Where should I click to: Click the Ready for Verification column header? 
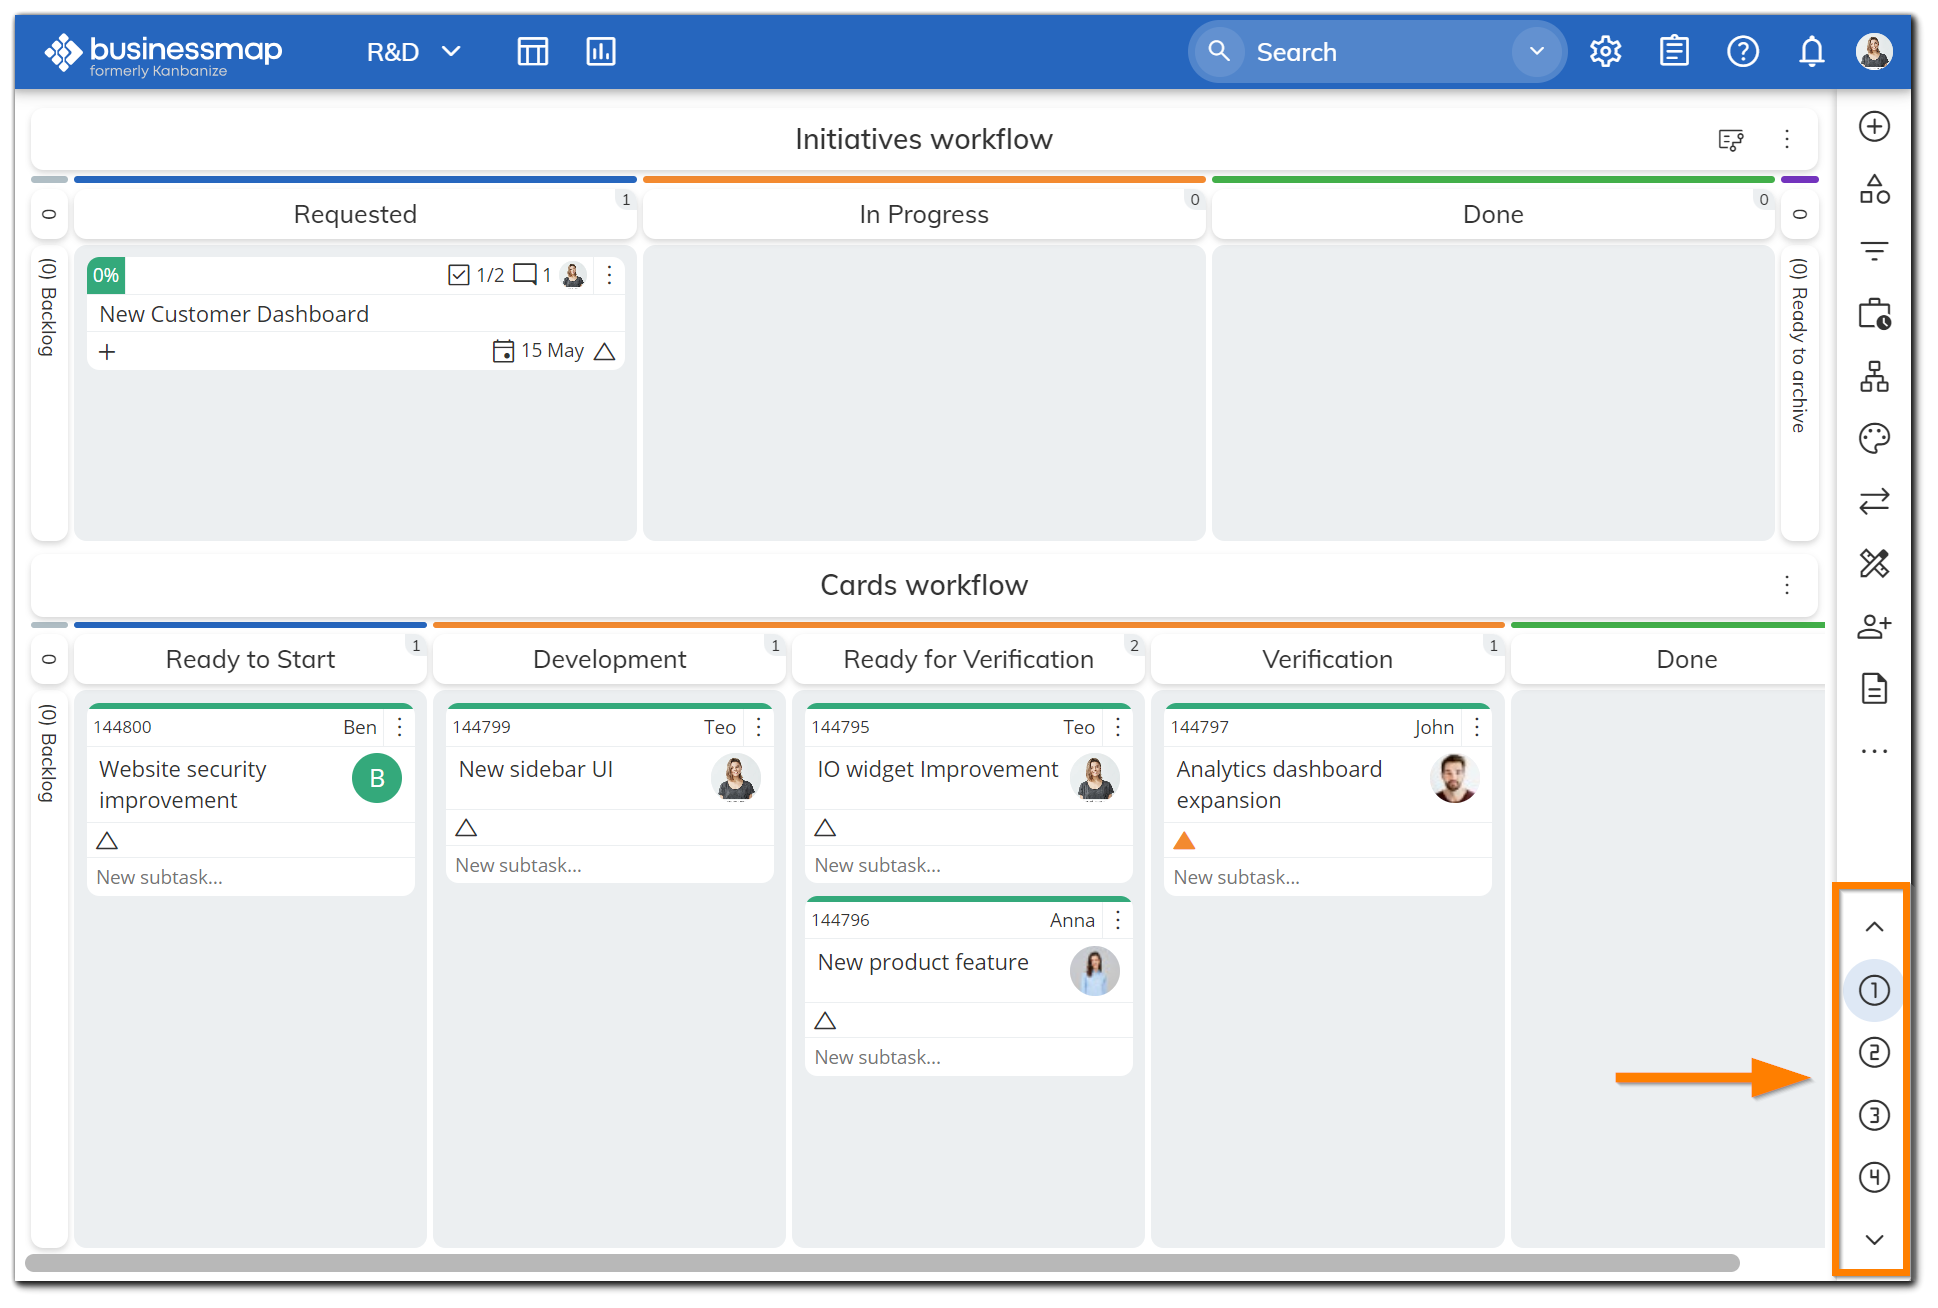click(968, 660)
